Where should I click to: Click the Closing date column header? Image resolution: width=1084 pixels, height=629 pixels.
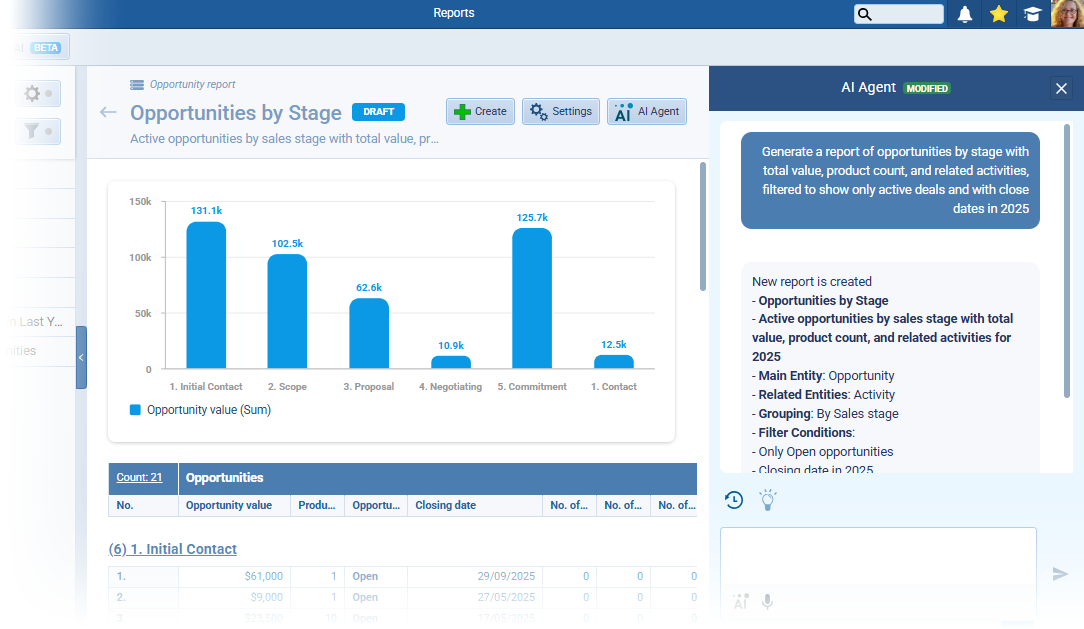pos(446,506)
